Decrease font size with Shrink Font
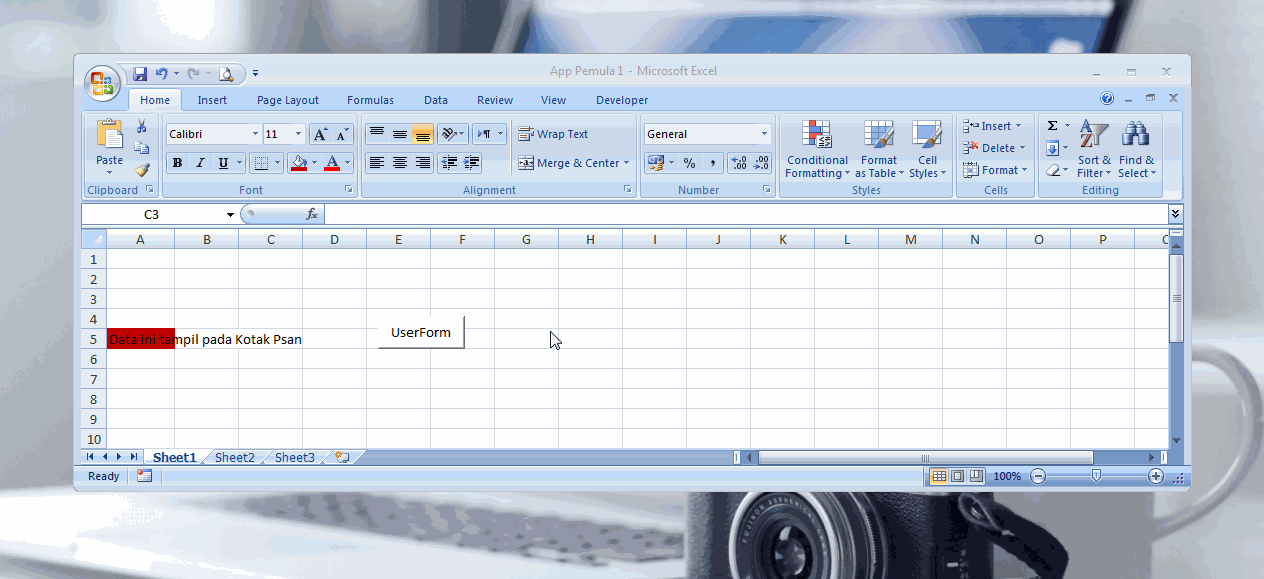 tap(343, 134)
